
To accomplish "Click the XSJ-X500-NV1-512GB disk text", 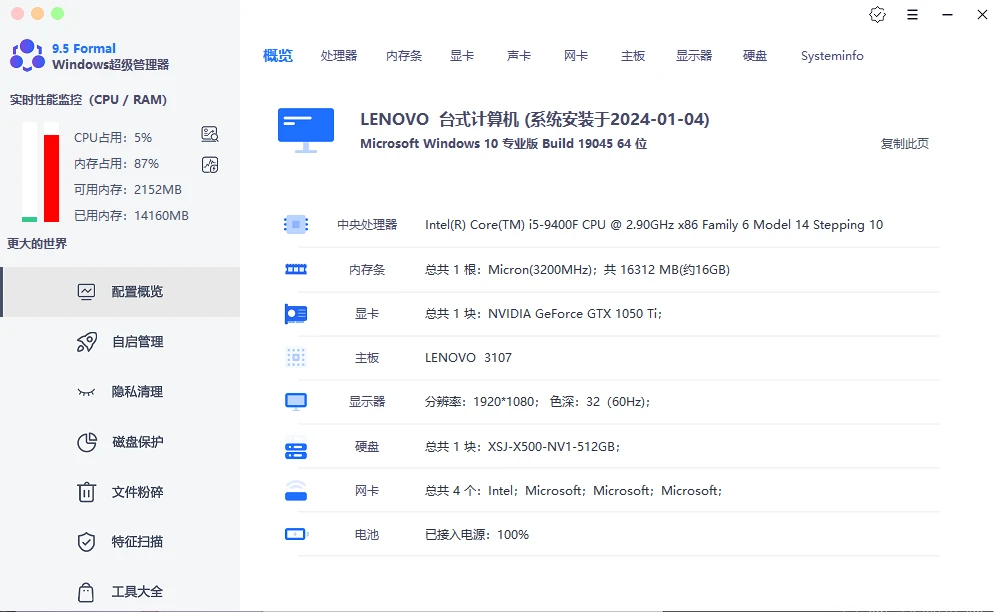I will pos(522,446).
